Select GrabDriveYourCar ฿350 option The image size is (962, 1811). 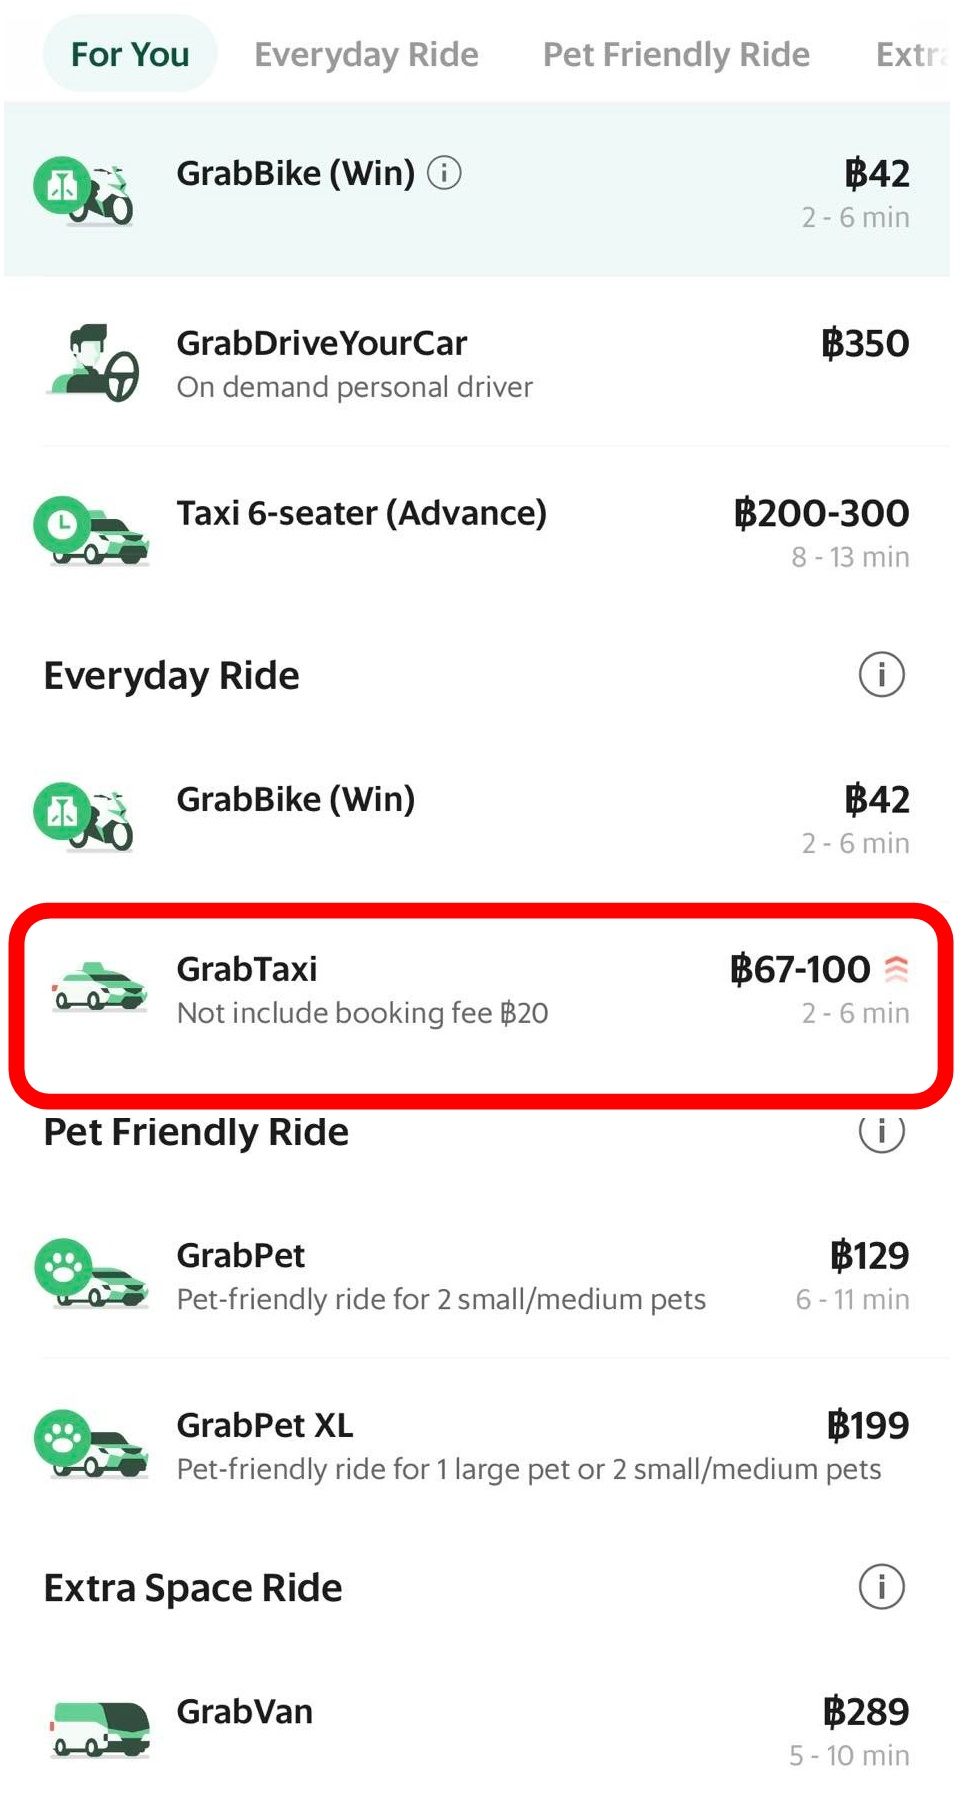click(480, 362)
